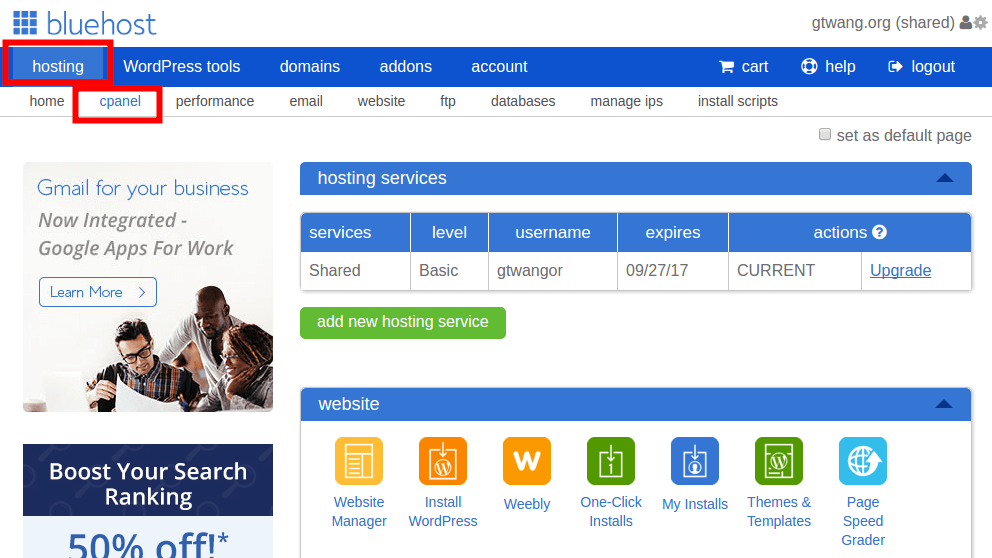Switch to the install scripts sub-tab
This screenshot has width=992, height=558.
pos(738,101)
